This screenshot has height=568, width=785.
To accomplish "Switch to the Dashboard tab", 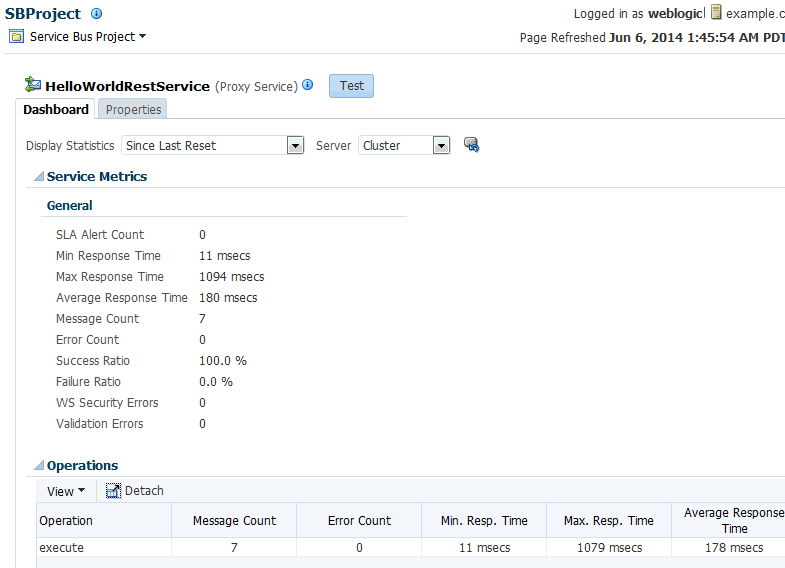I will coord(56,110).
